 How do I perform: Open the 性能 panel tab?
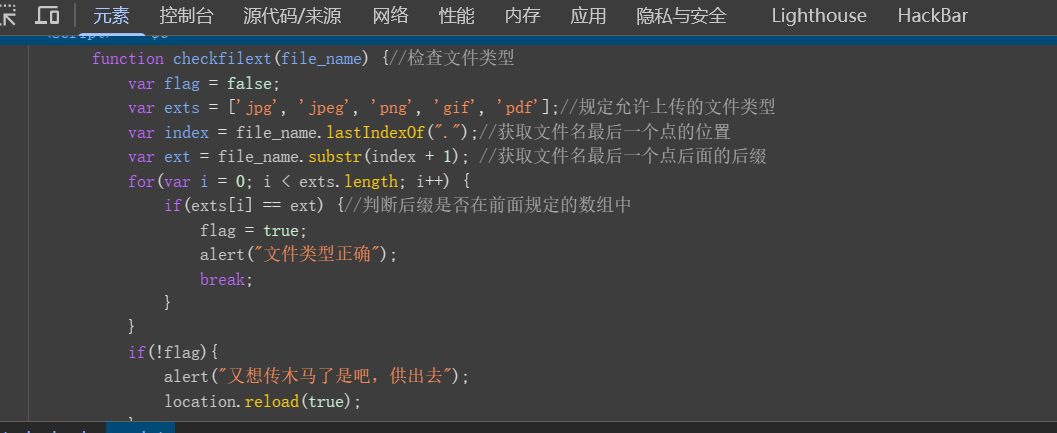456,16
